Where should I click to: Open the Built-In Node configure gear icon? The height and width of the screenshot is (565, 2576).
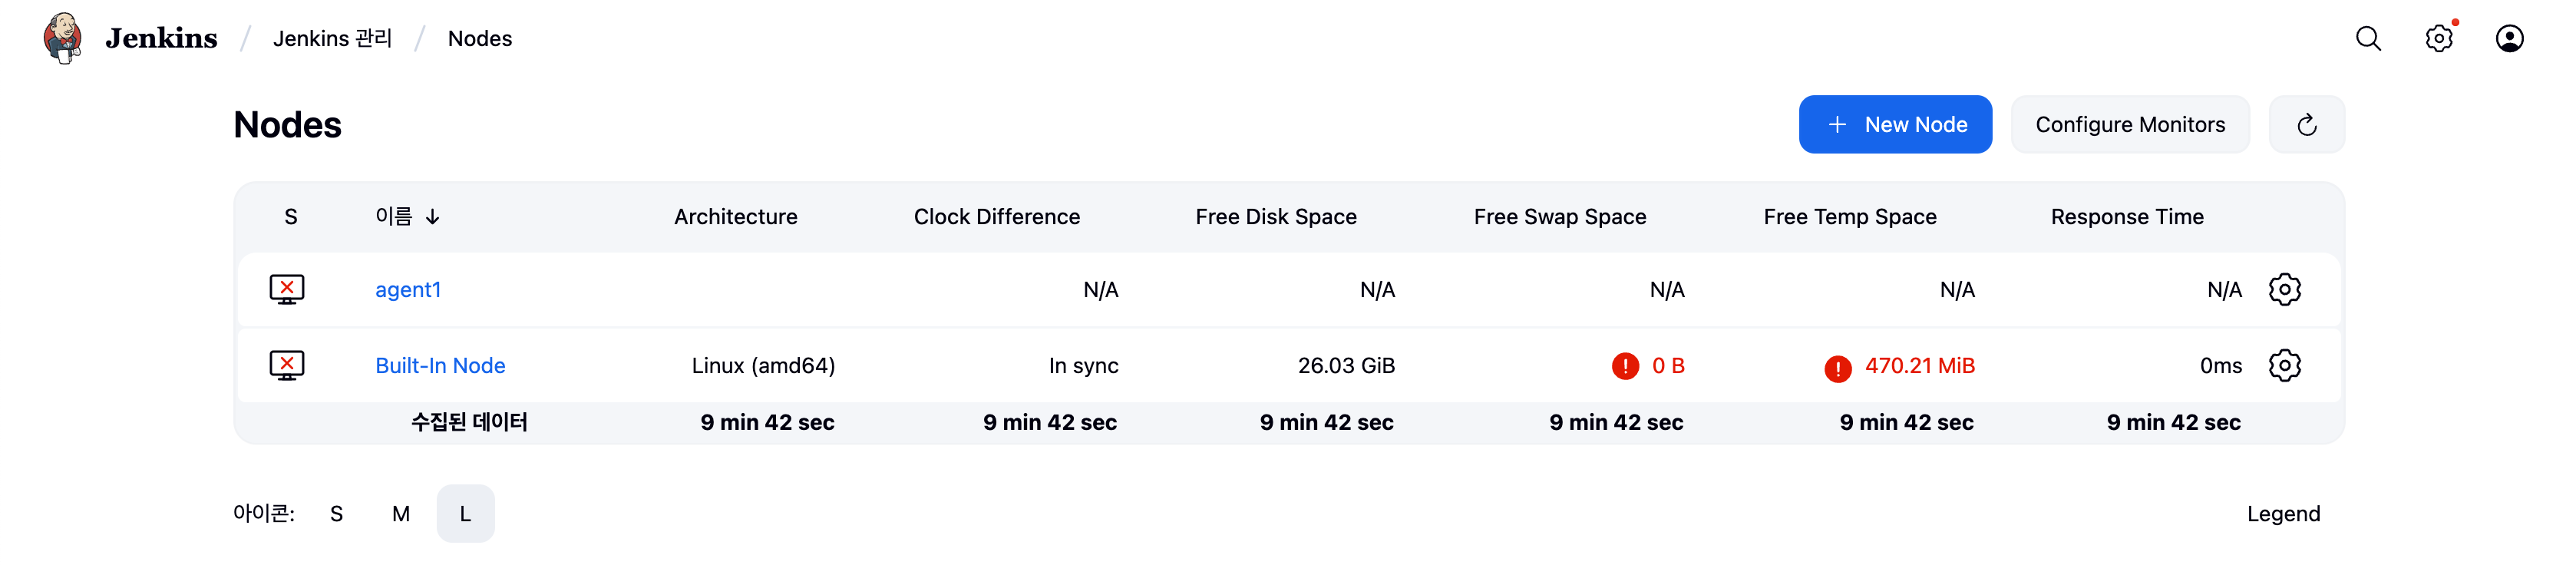click(x=2284, y=366)
